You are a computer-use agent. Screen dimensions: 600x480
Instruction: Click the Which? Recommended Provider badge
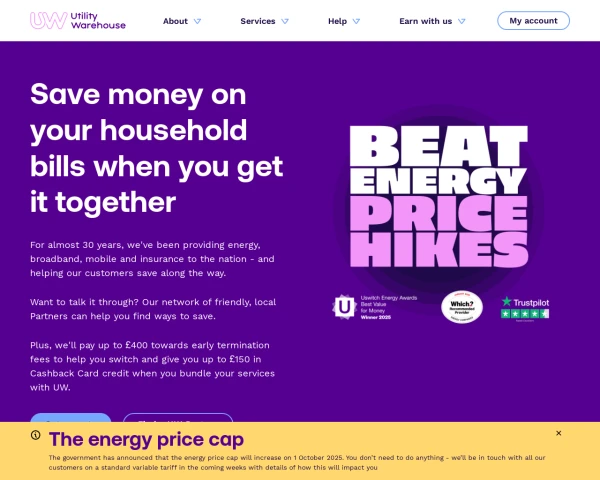pyautogui.click(x=462, y=307)
